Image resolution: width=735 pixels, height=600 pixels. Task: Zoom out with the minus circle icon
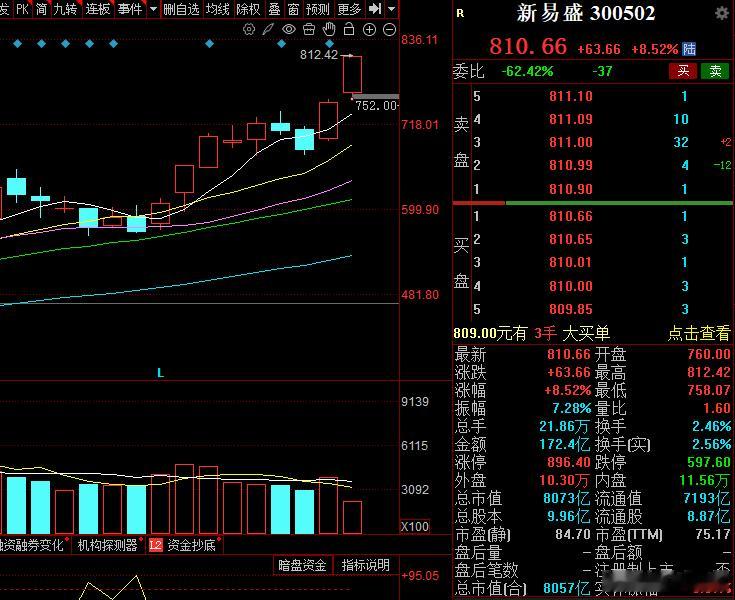point(390,30)
